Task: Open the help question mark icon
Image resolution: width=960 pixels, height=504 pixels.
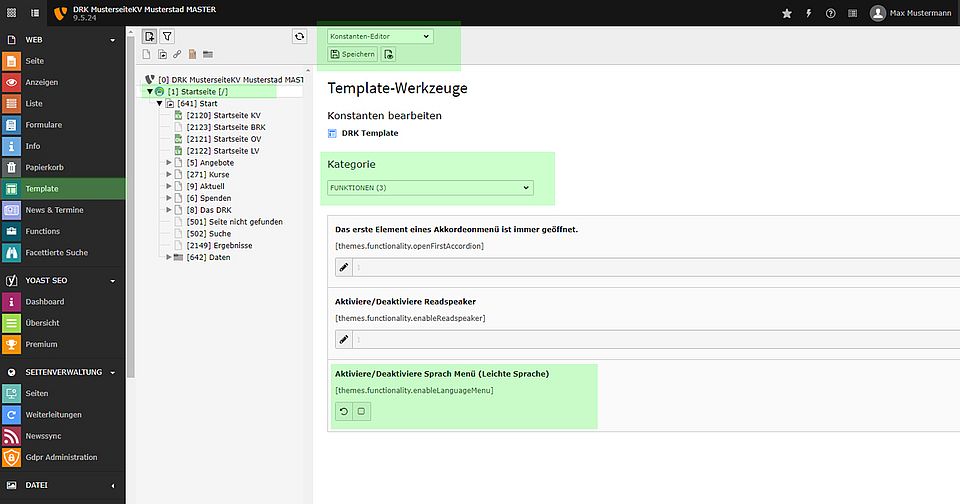Action: (x=830, y=13)
